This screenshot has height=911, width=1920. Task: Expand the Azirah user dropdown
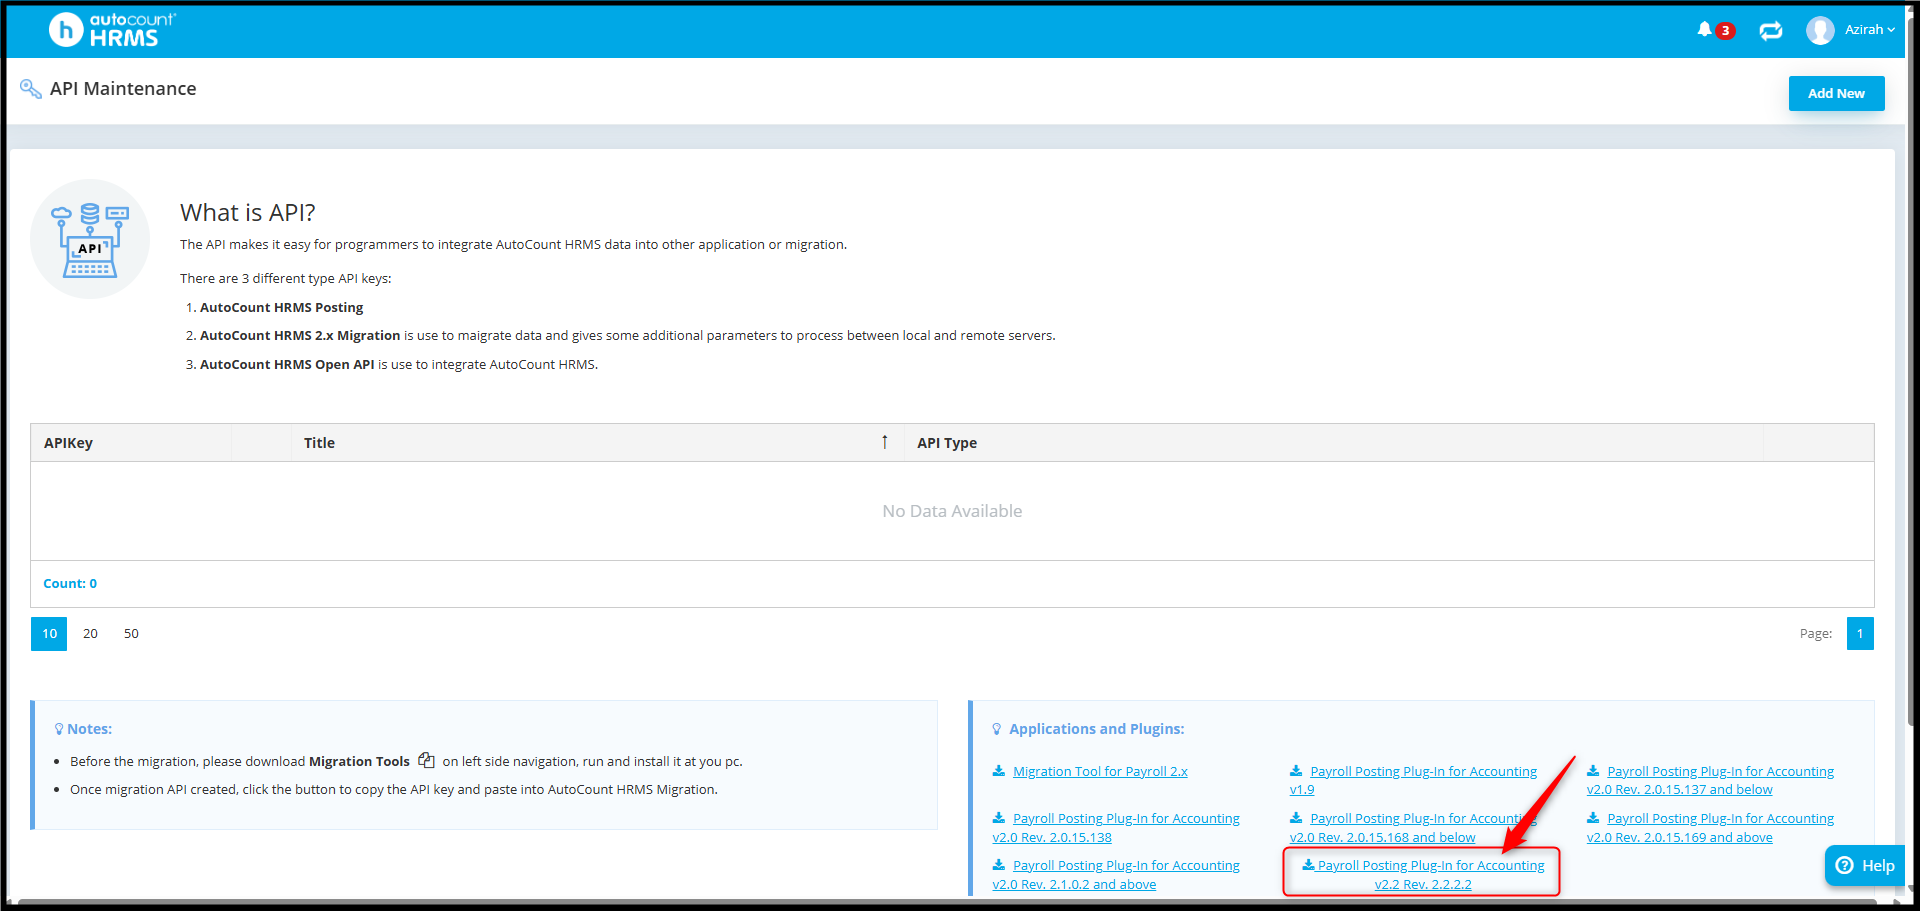tap(1869, 30)
